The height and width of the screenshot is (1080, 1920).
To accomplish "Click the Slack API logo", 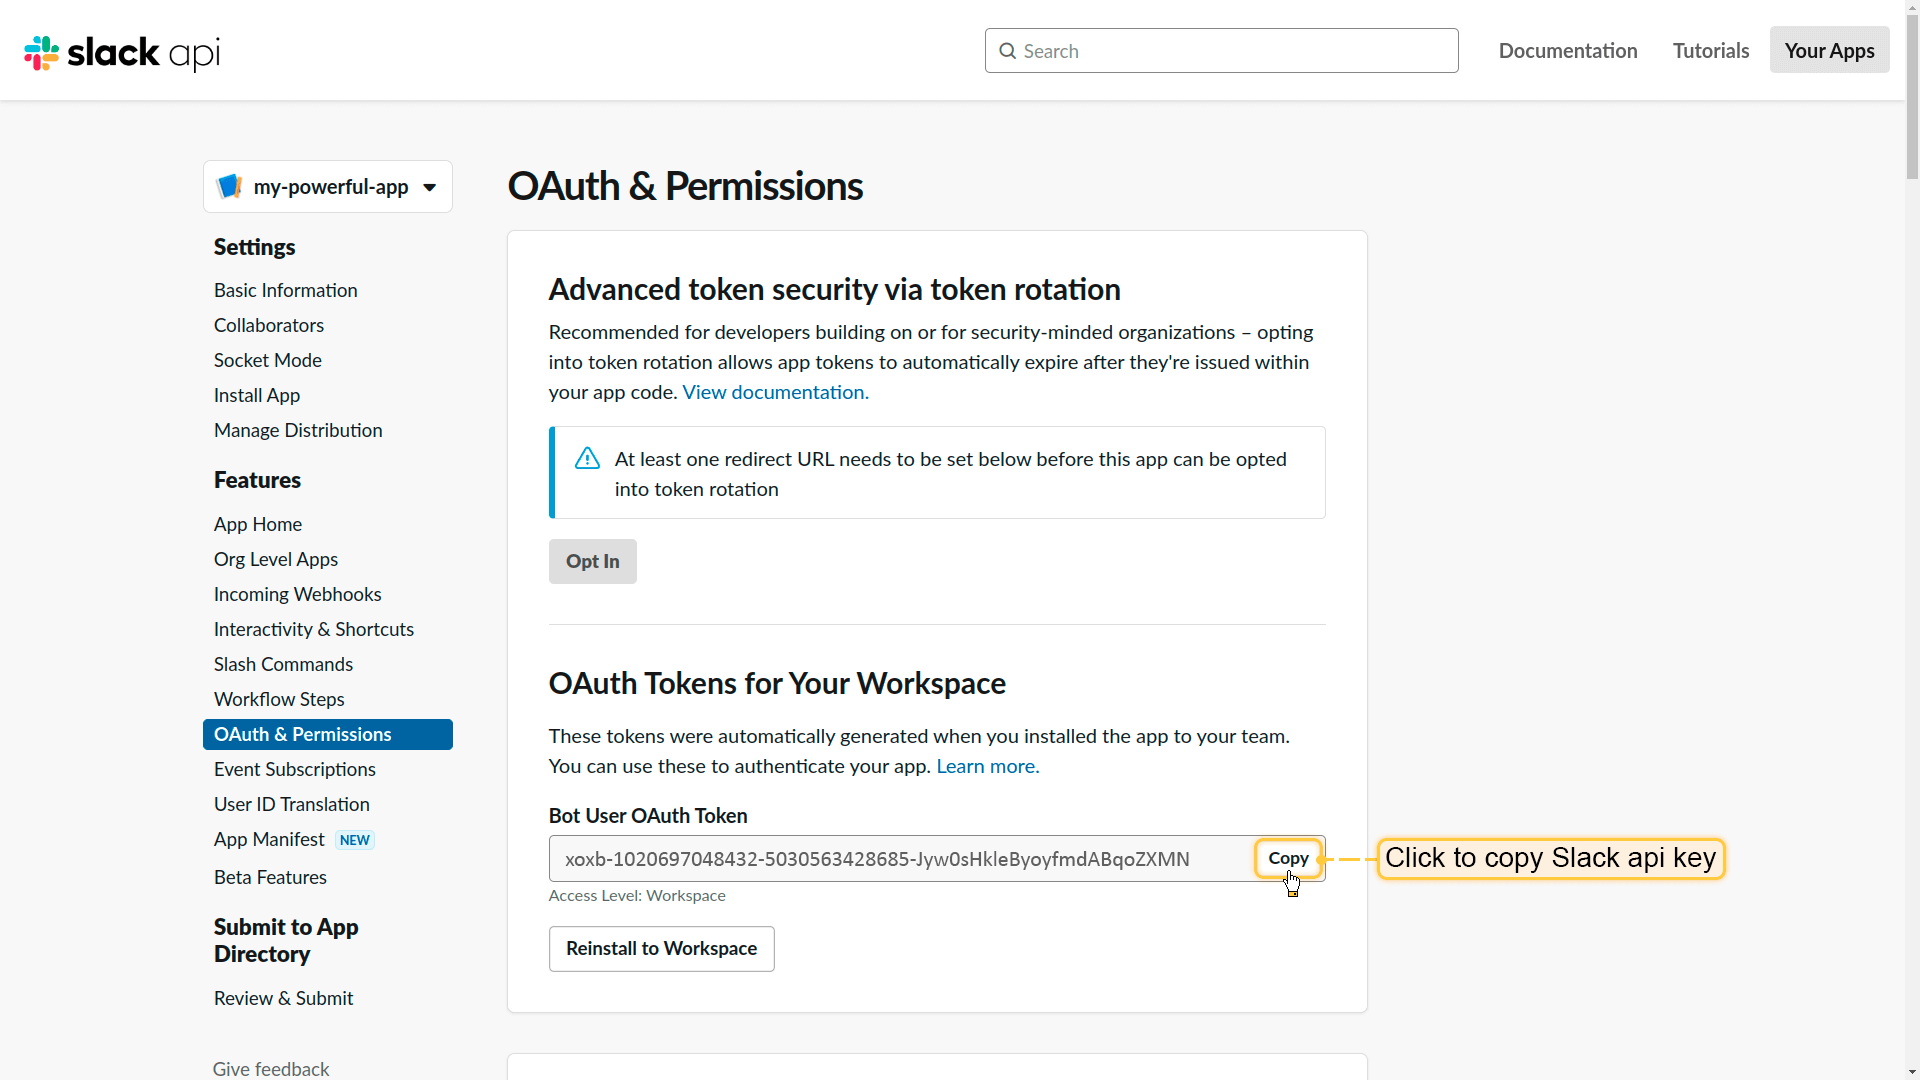I will [x=121, y=52].
